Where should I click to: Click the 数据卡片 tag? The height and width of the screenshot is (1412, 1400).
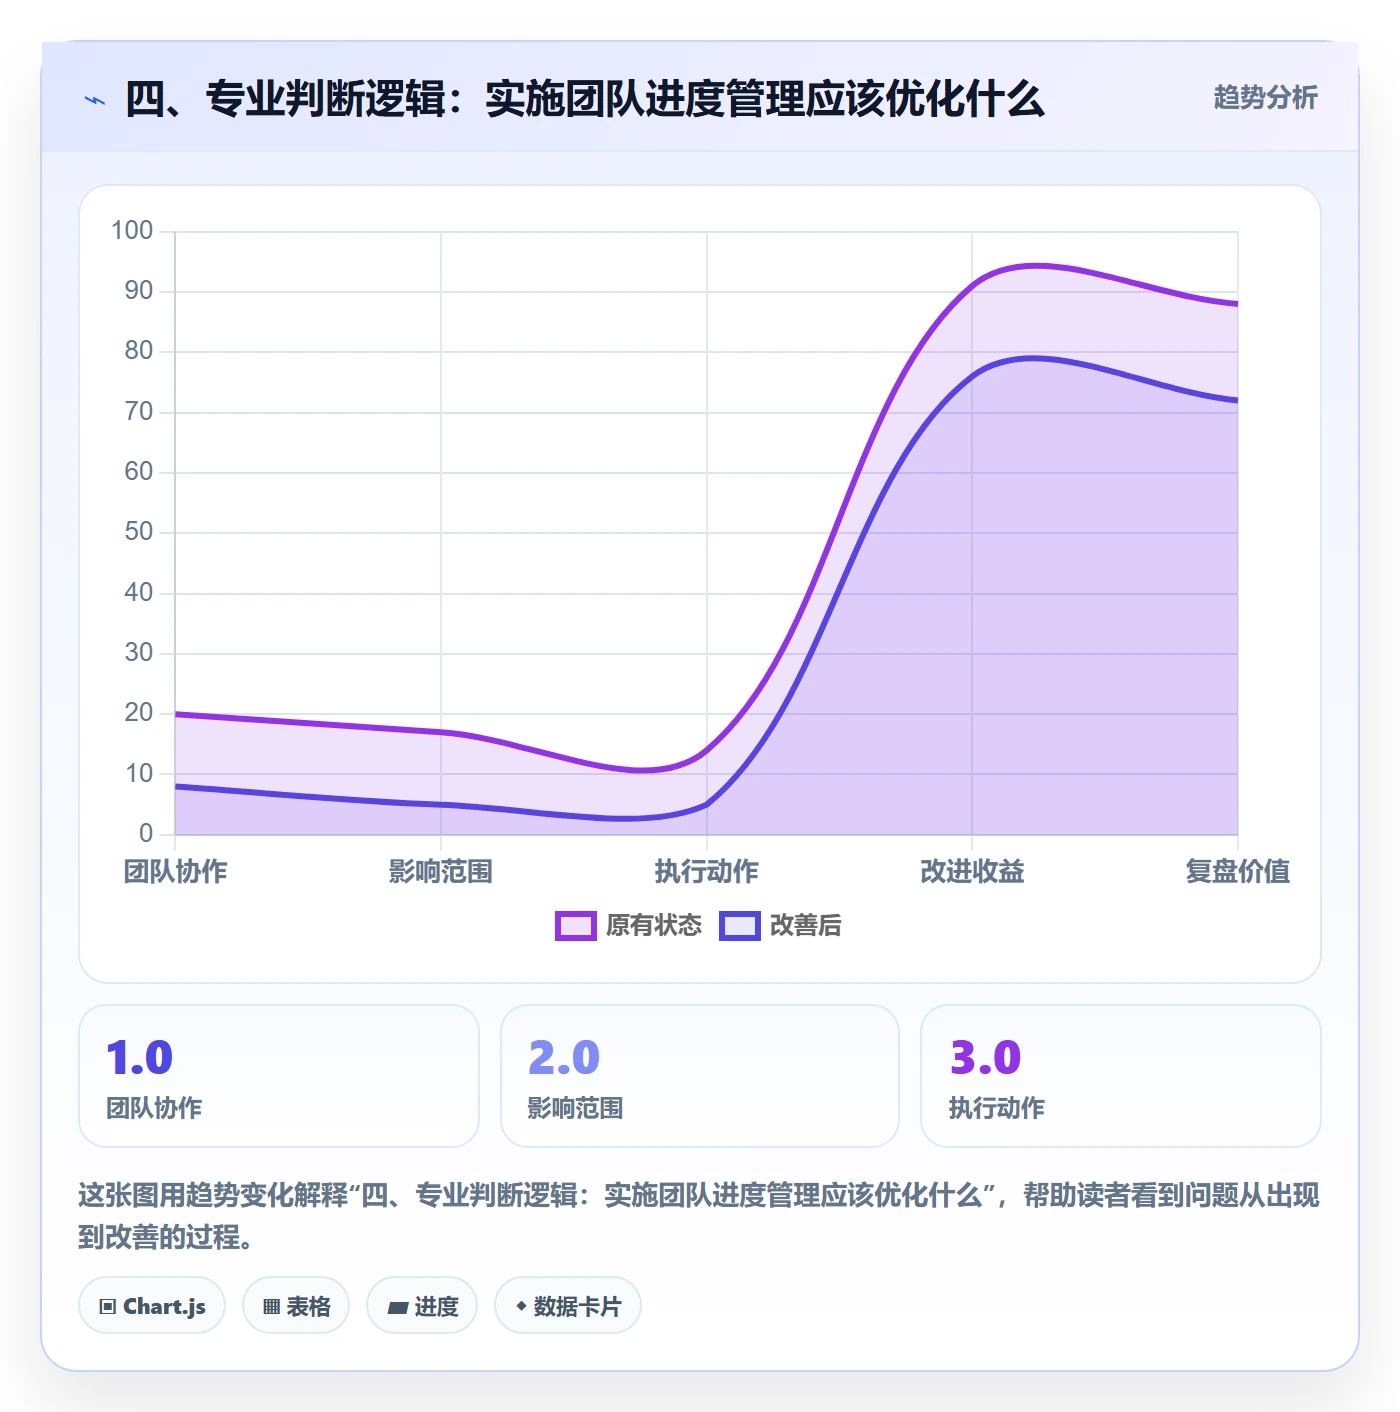coord(568,1305)
